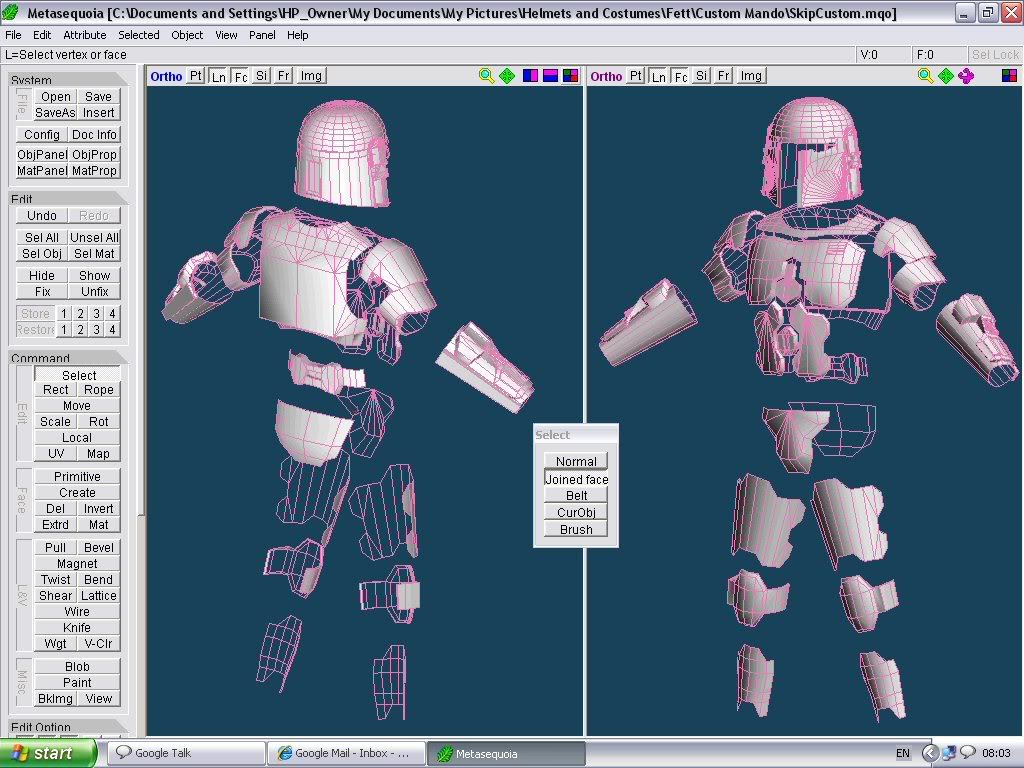
Task: Activate the Magnet command
Action: (77, 564)
